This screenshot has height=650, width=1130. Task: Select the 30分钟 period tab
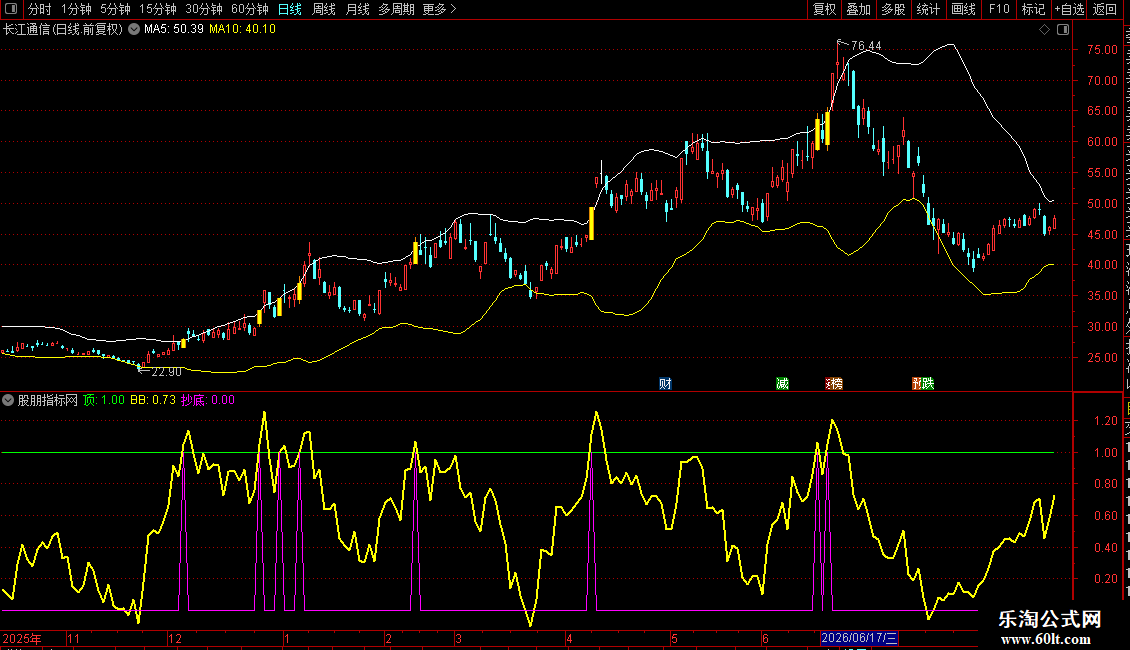204,9
